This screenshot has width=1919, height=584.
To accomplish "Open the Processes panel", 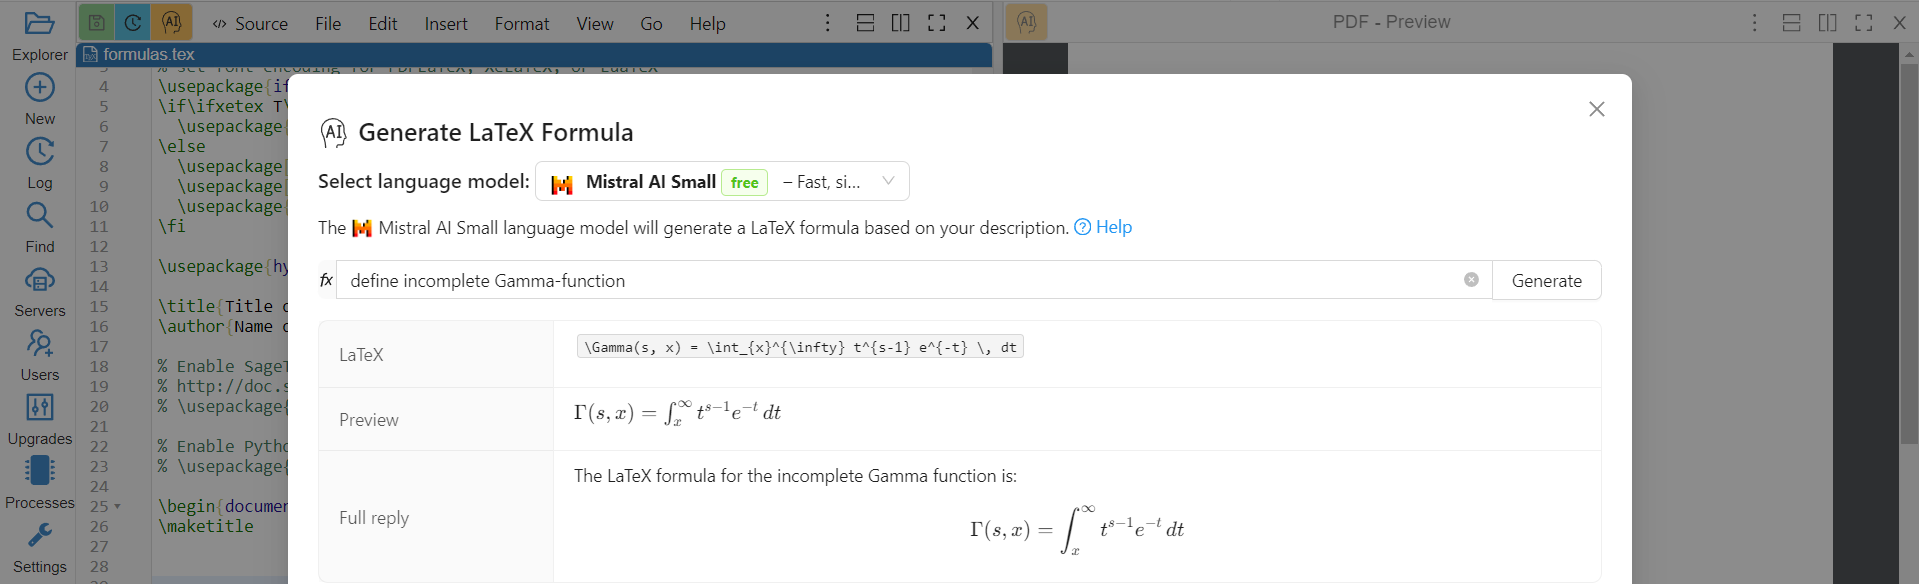I will [39, 483].
